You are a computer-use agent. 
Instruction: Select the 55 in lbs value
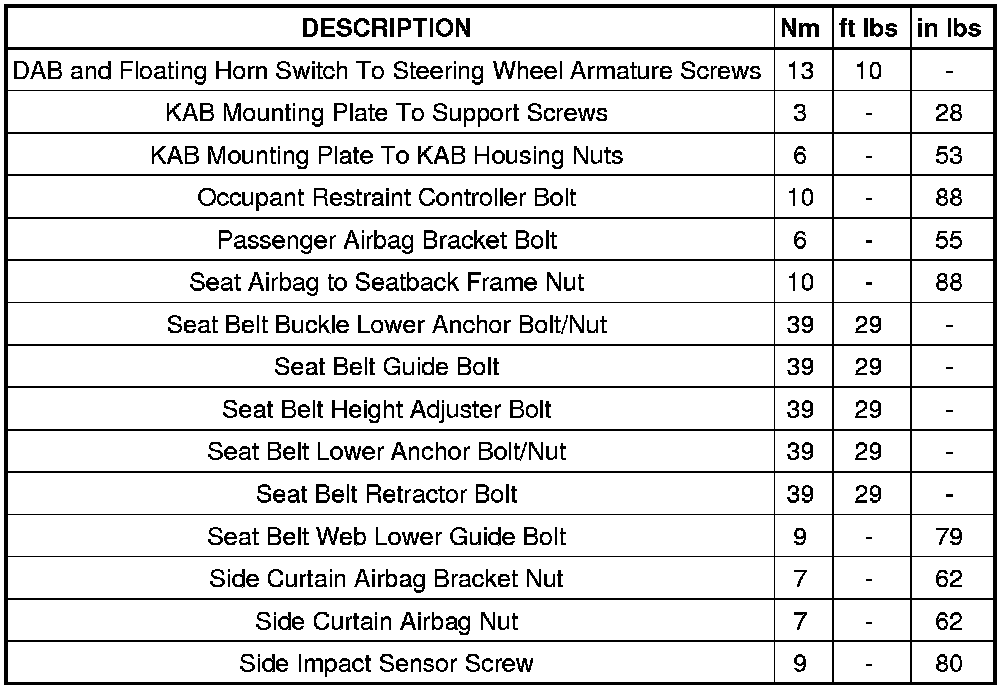tap(949, 240)
